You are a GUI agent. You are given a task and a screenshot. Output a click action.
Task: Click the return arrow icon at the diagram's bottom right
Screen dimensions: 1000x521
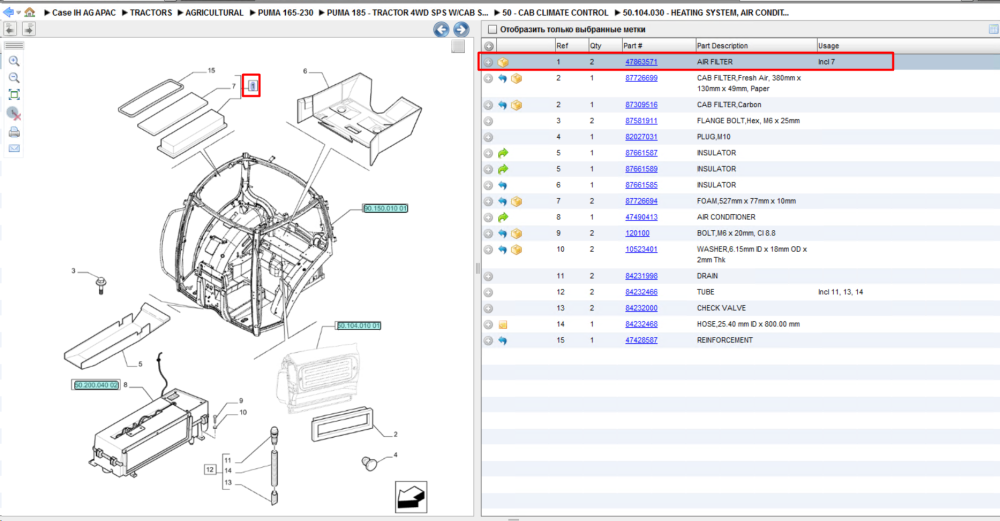(x=411, y=497)
